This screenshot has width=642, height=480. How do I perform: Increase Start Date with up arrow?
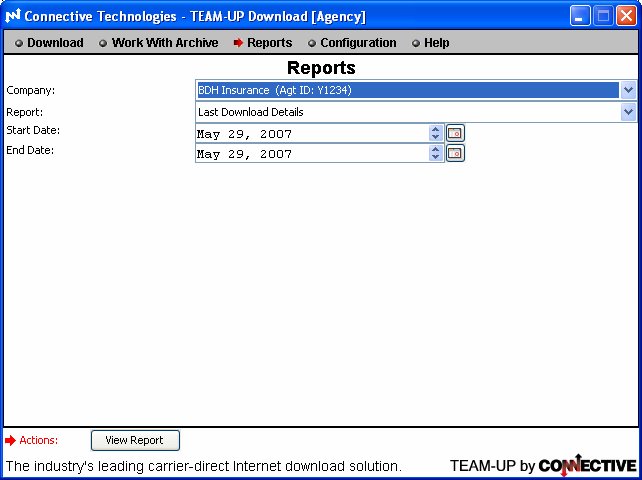coord(435,129)
